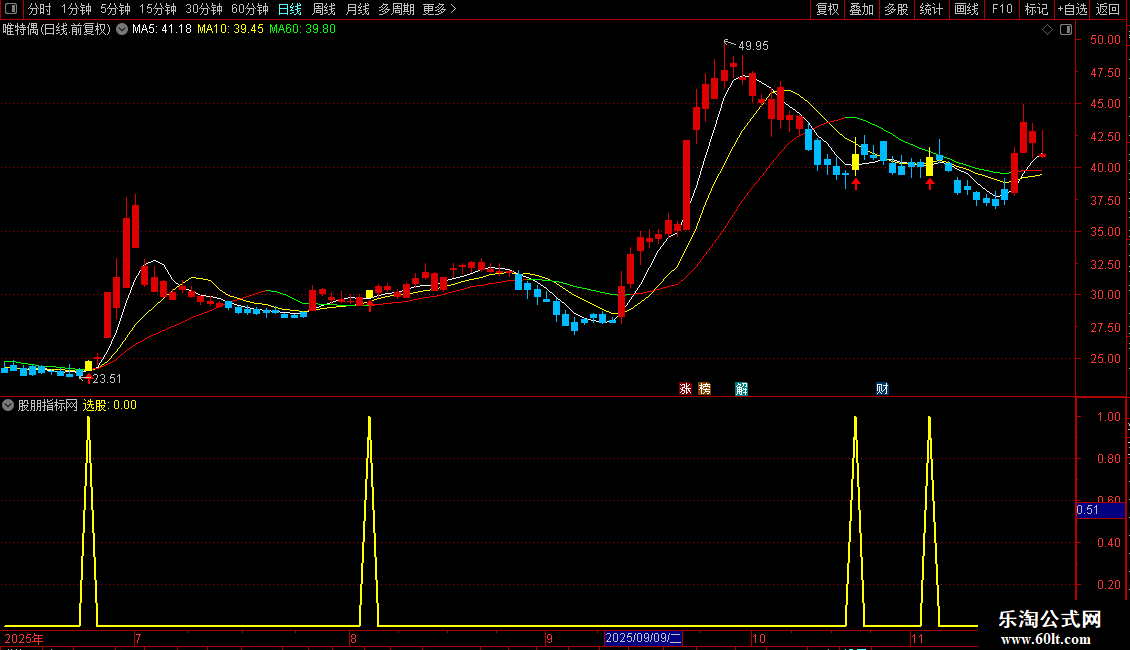Select the 15分钟 period tab
The height and width of the screenshot is (650, 1130).
click(x=158, y=9)
